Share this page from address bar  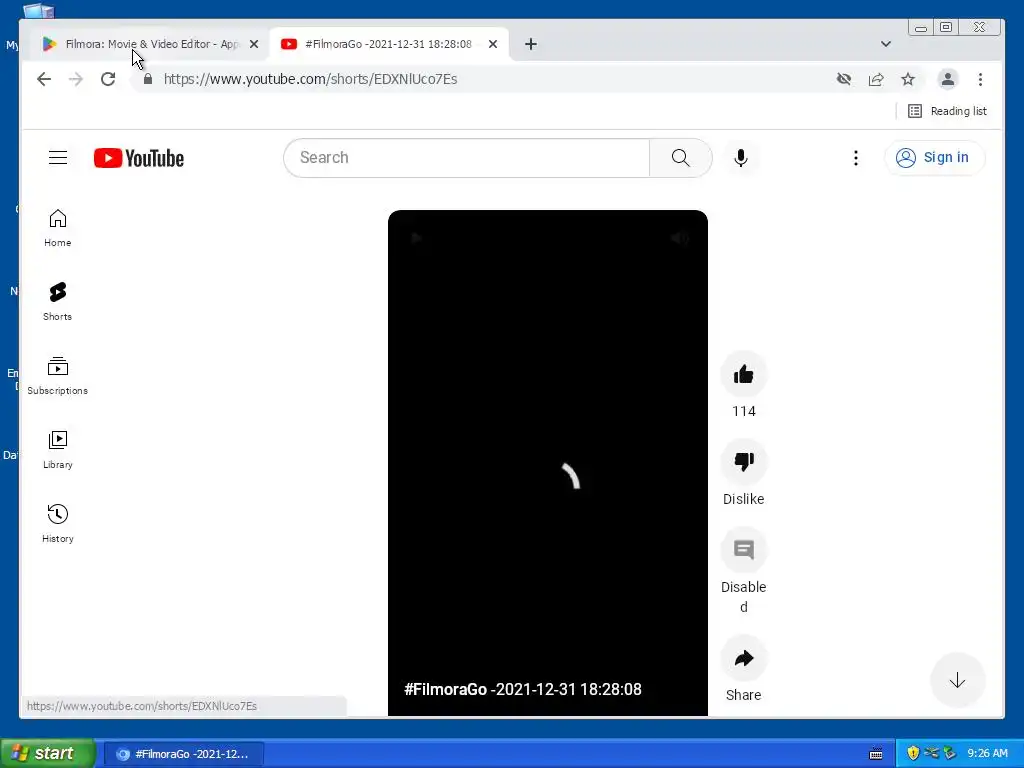876,79
